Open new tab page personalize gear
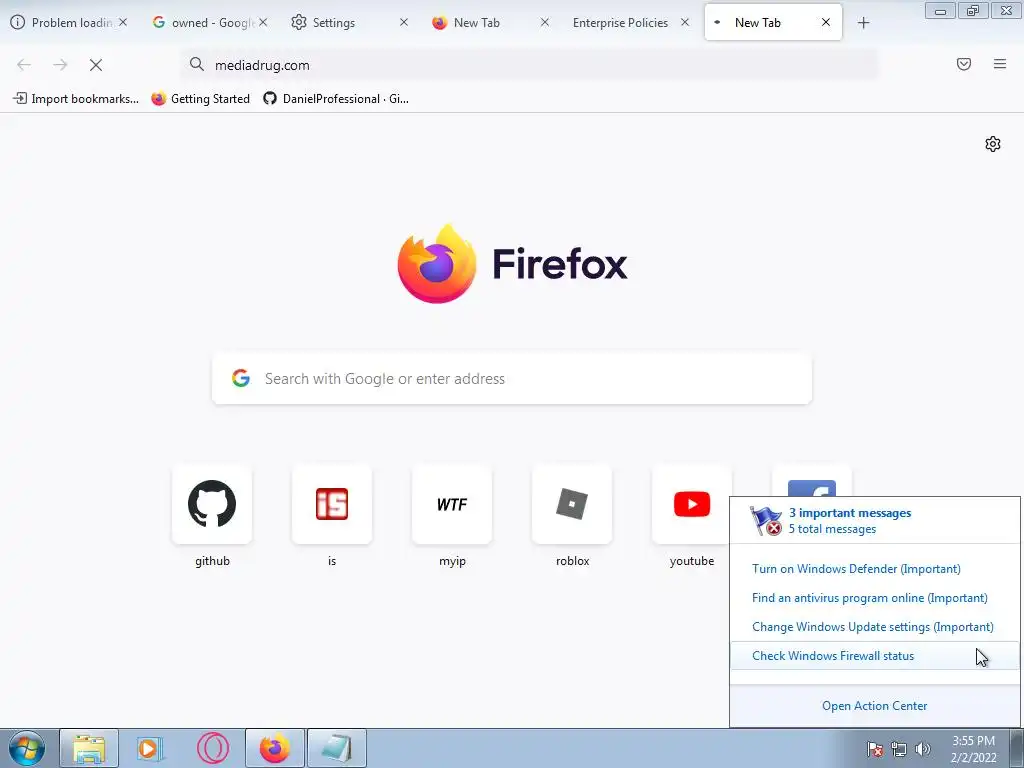 (993, 144)
